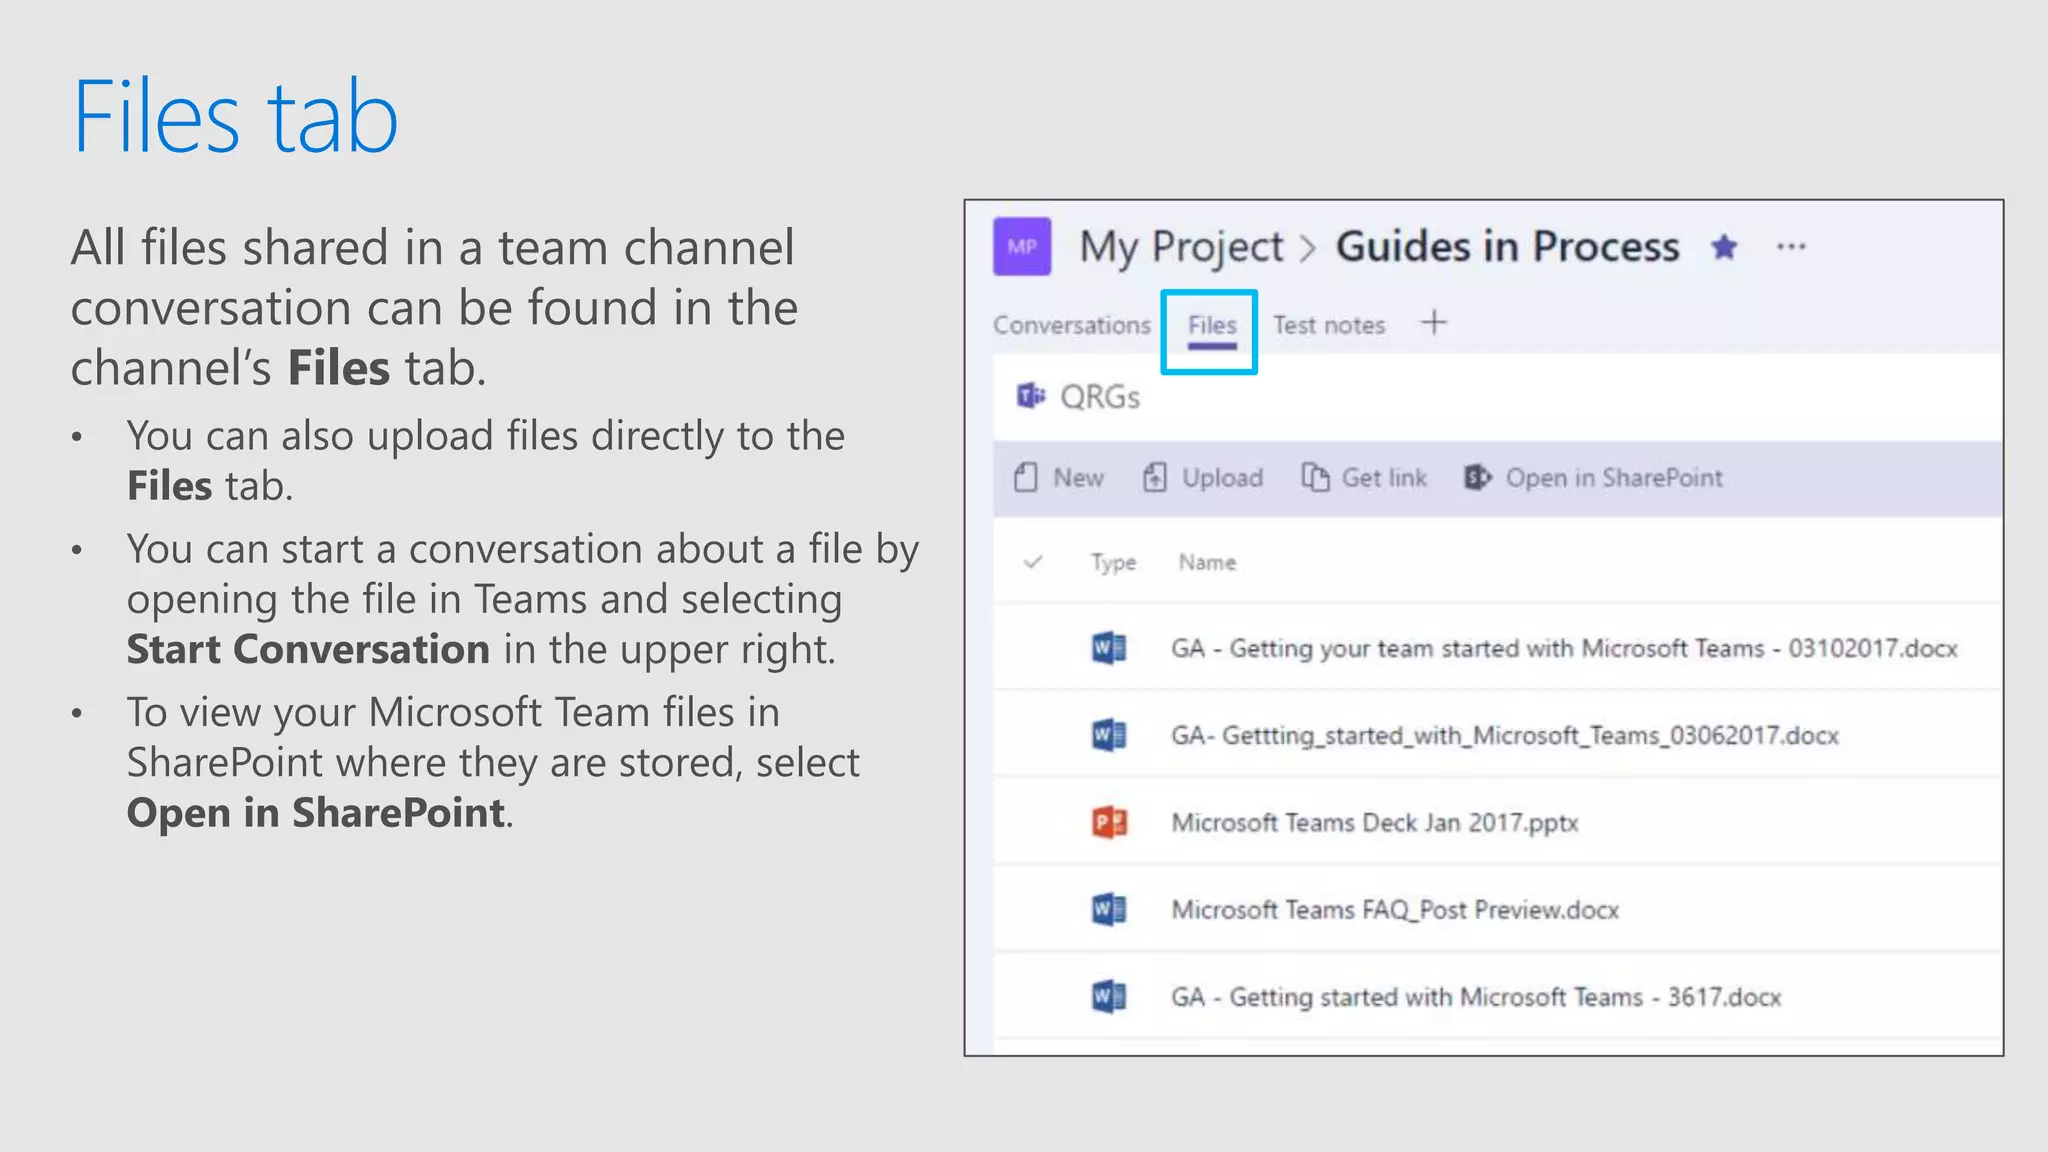Open Microsoft Teams Deck Jan 2017.pptx

(x=1374, y=823)
